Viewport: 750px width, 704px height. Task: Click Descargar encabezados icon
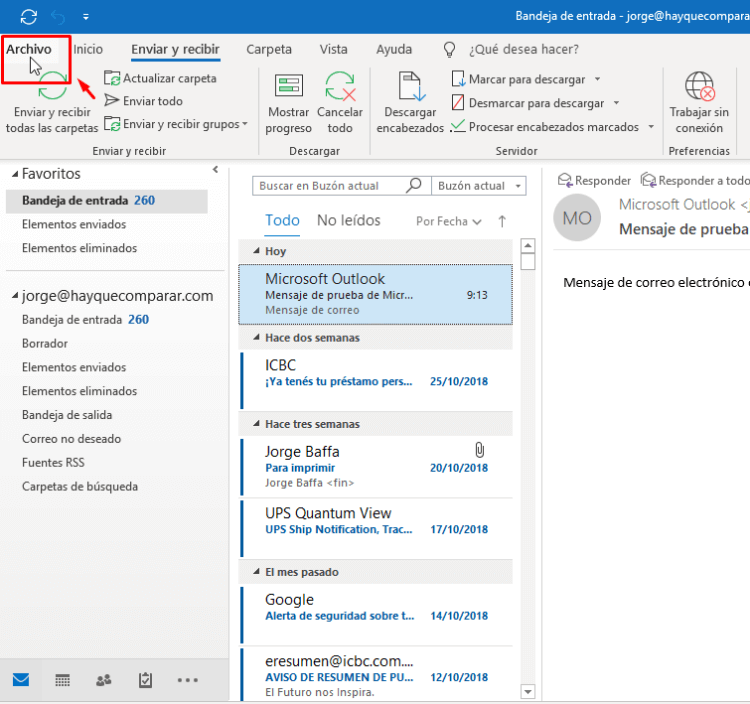[x=410, y=87]
